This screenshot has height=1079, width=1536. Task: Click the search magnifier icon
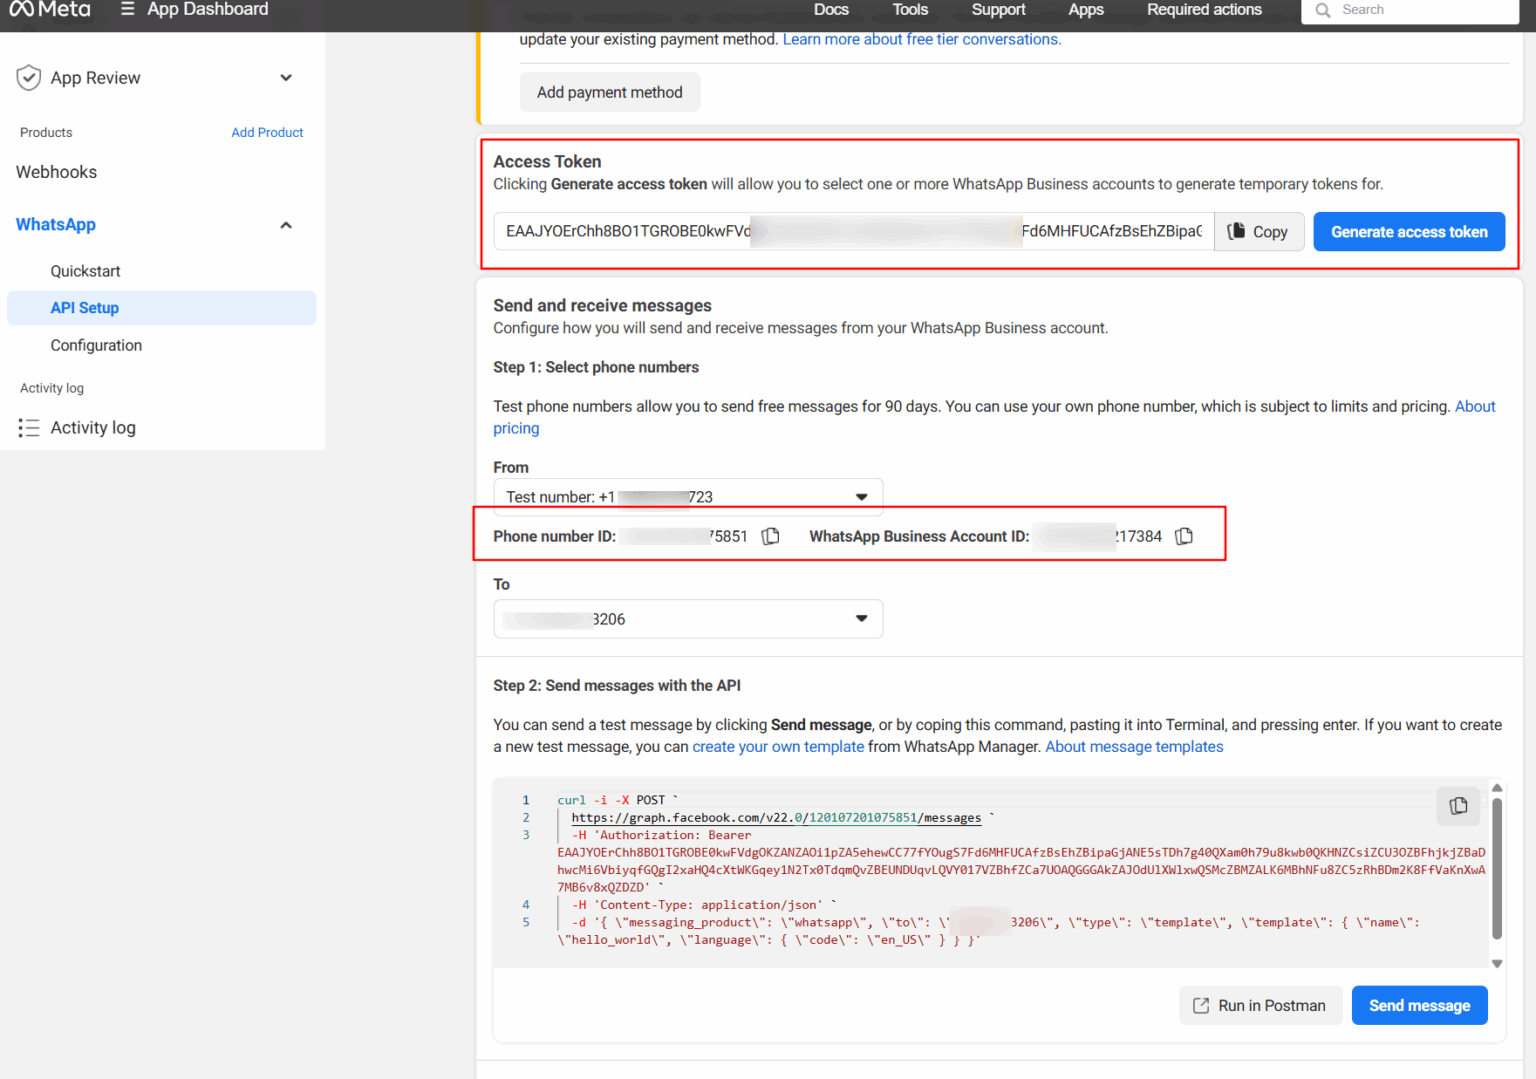click(x=1322, y=10)
